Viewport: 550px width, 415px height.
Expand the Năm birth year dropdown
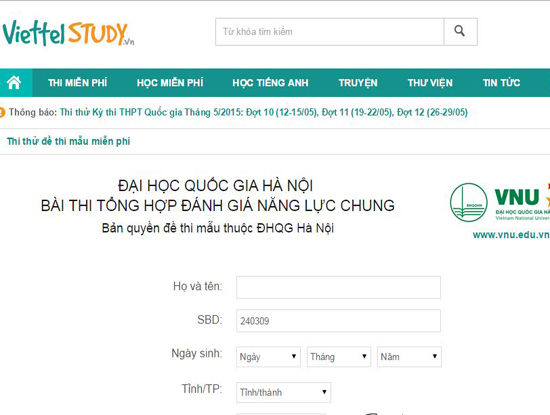tap(409, 357)
